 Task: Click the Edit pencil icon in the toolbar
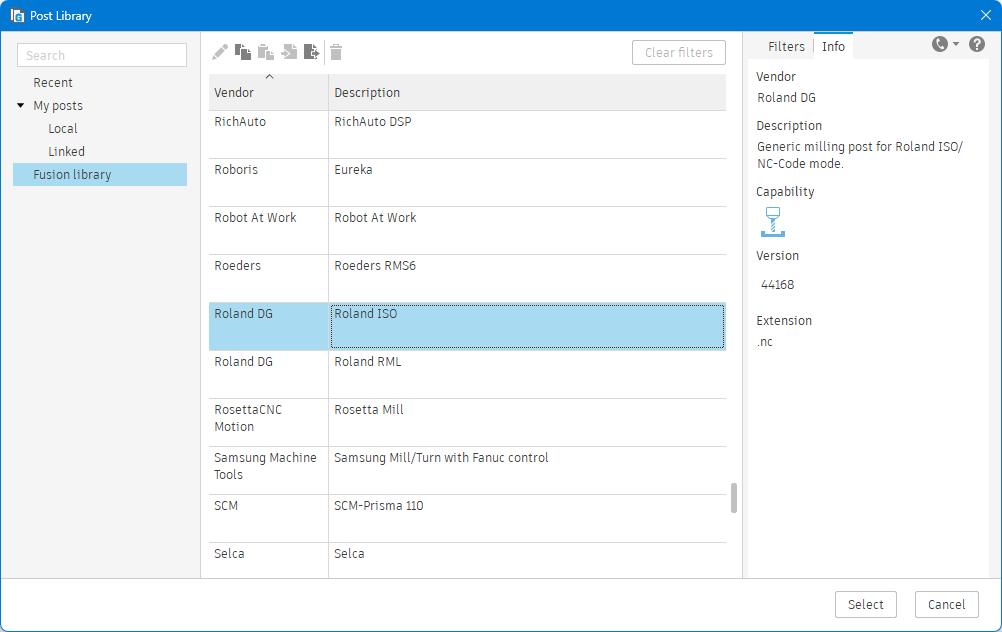(x=219, y=52)
